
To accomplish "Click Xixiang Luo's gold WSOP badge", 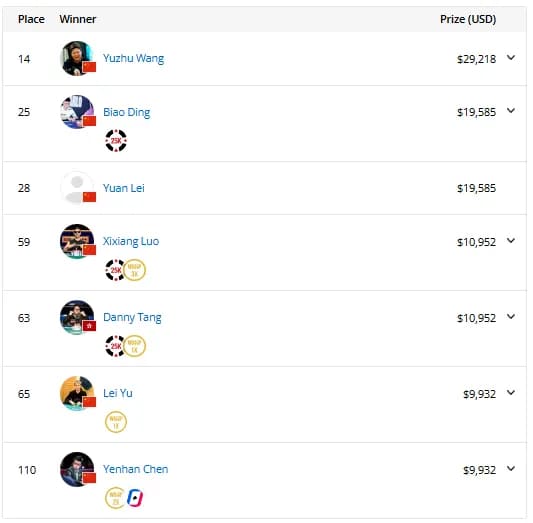I will [135, 272].
